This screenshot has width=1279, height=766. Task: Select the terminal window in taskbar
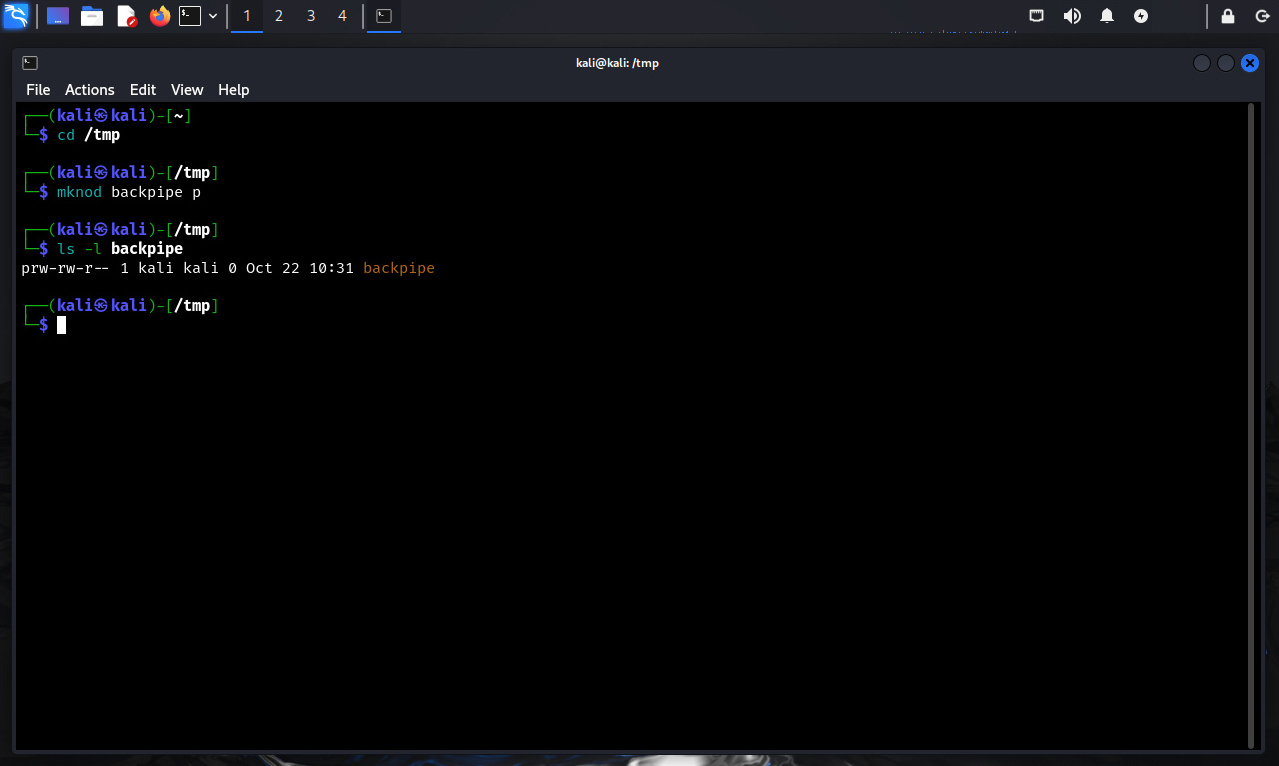(384, 16)
